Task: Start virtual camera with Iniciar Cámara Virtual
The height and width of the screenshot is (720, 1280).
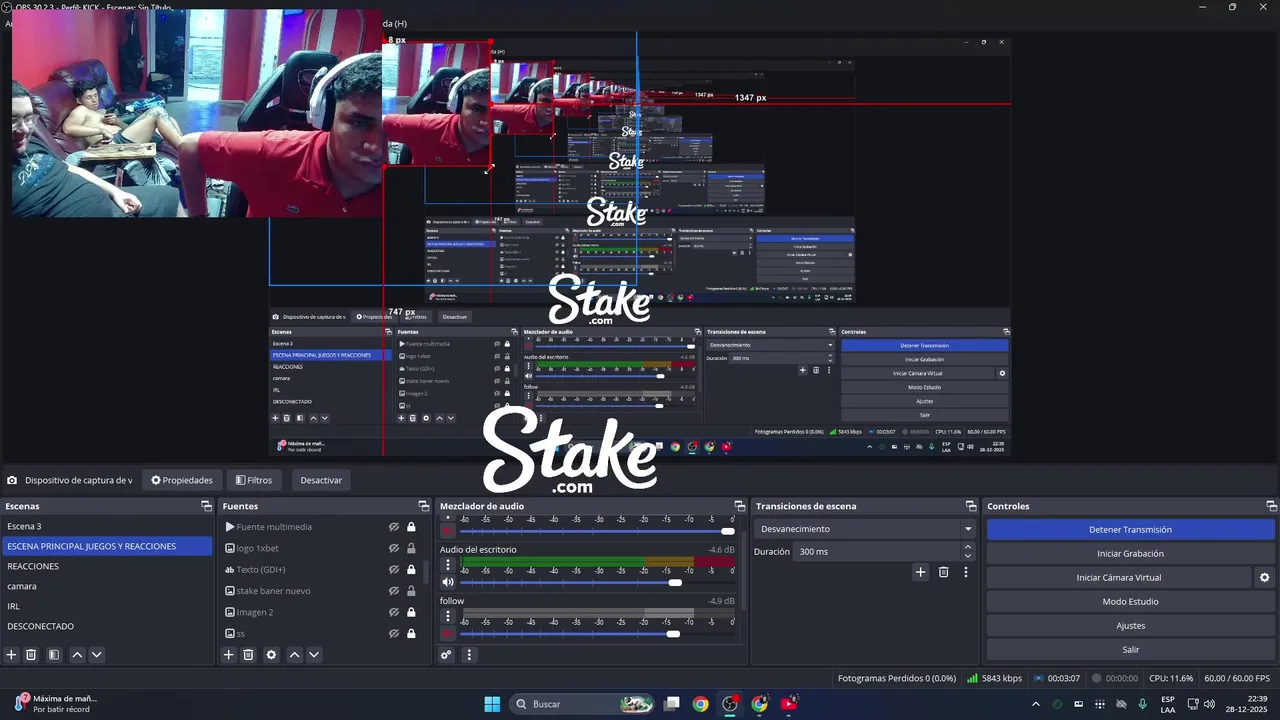Action: 1118,577
